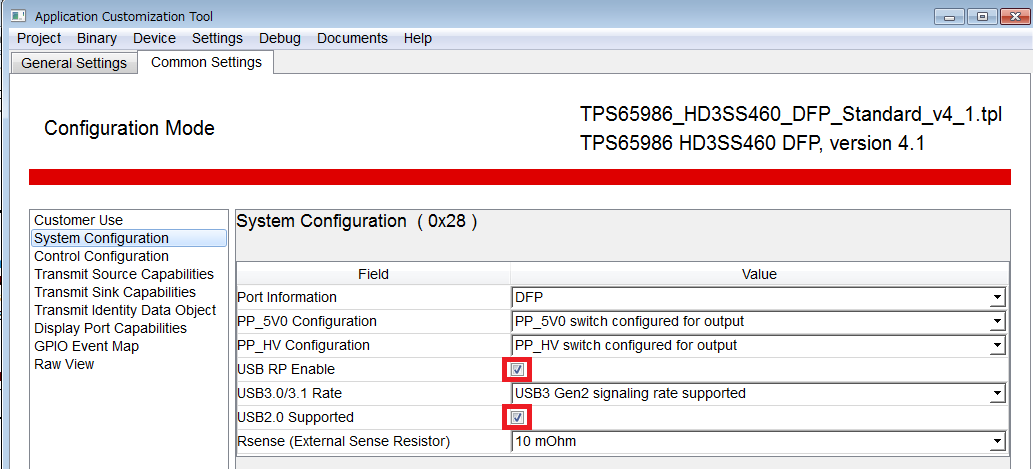Select Control Configuration in the list
This screenshot has width=1033, height=469.
(101, 256)
